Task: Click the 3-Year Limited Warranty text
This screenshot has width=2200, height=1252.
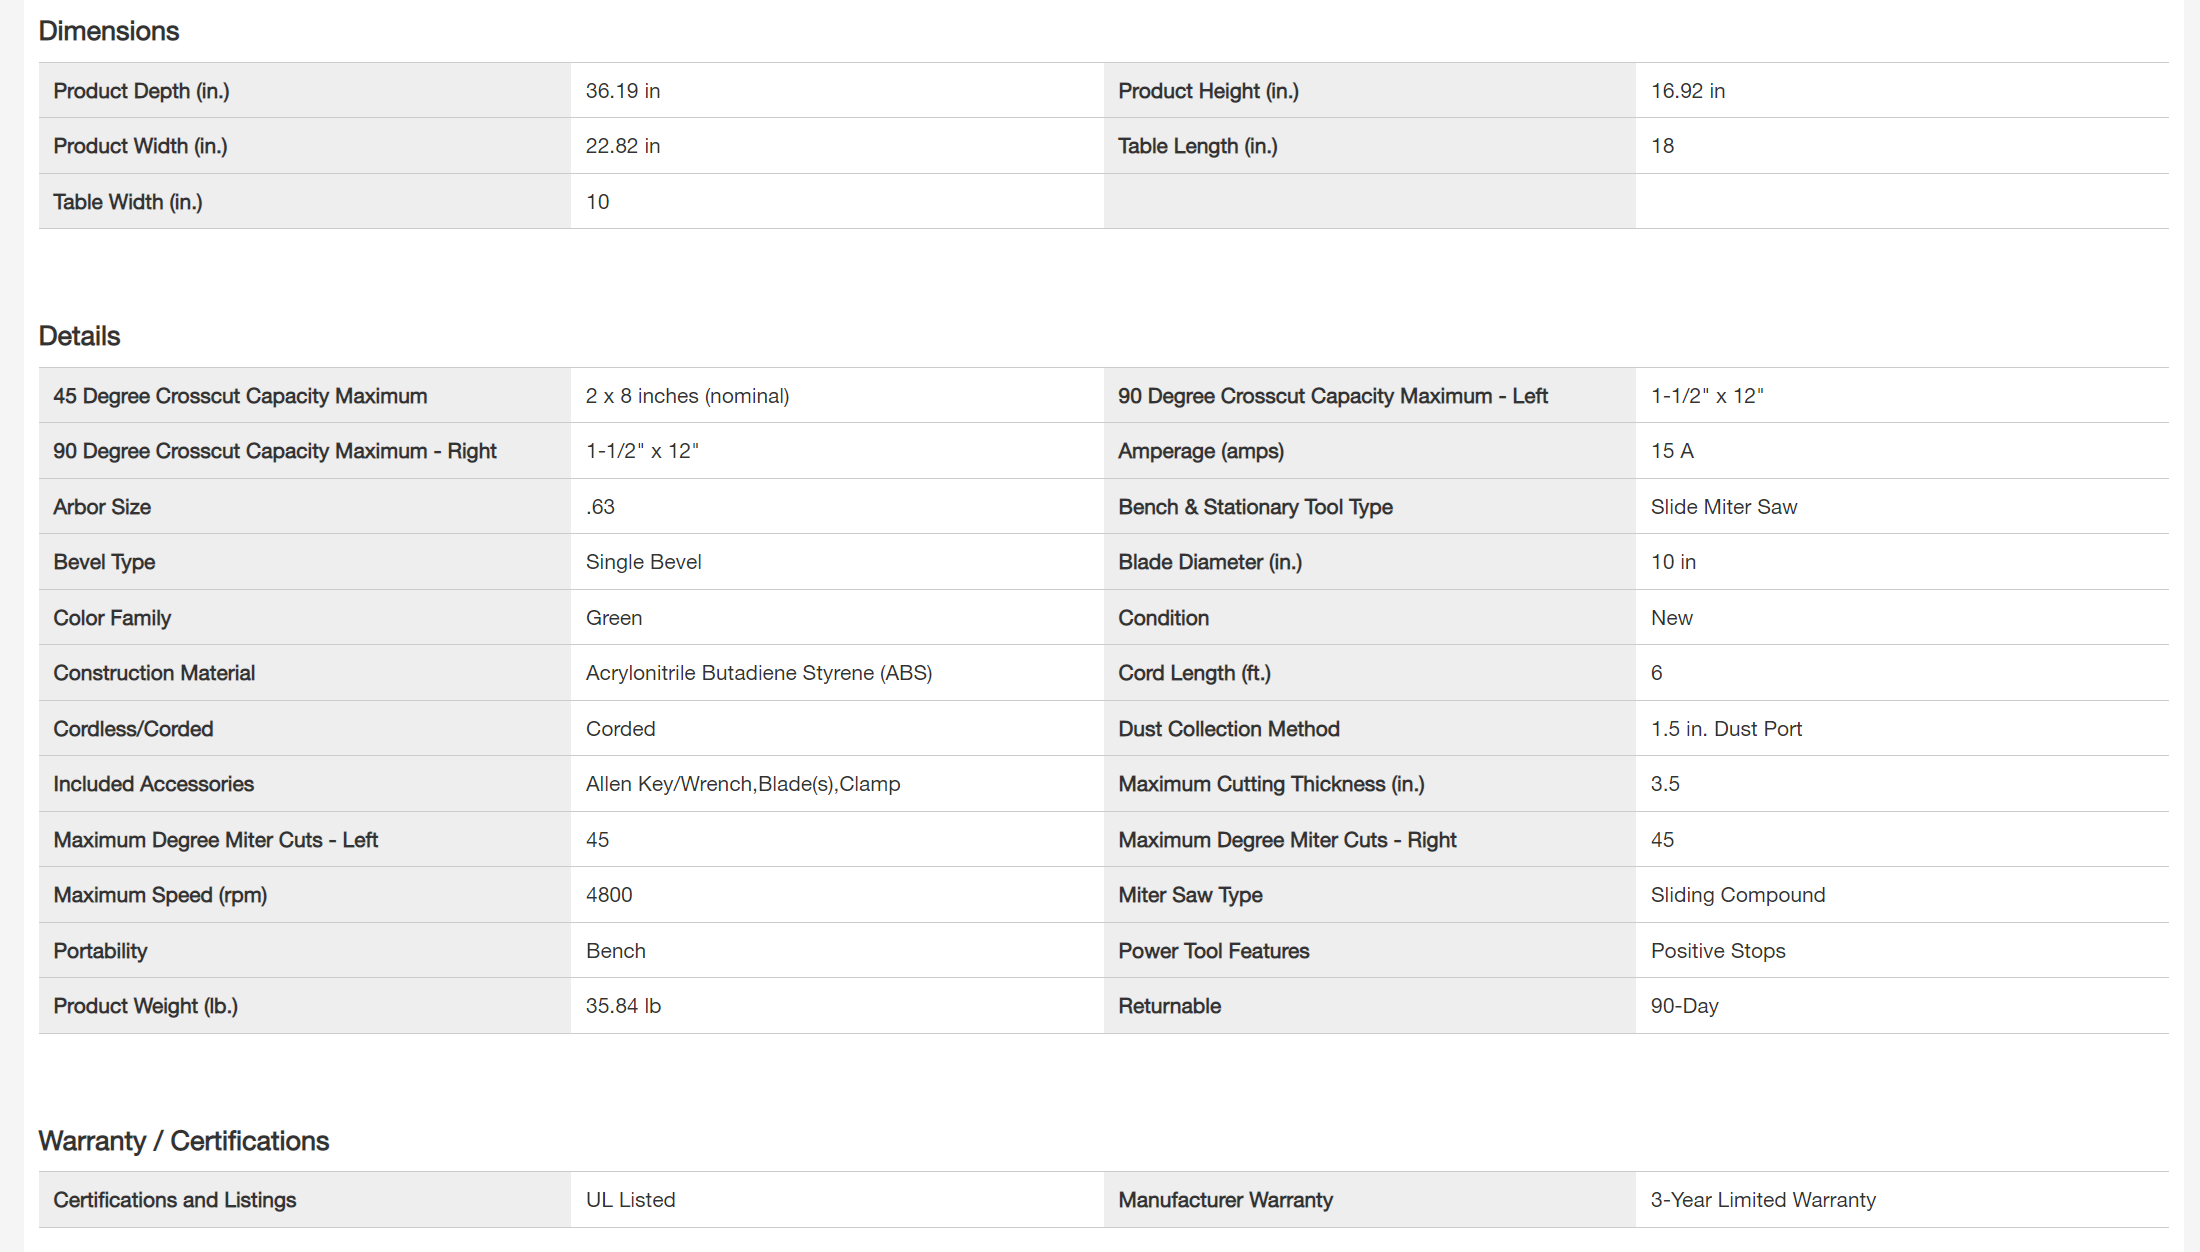Action: click(x=1762, y=1200)
